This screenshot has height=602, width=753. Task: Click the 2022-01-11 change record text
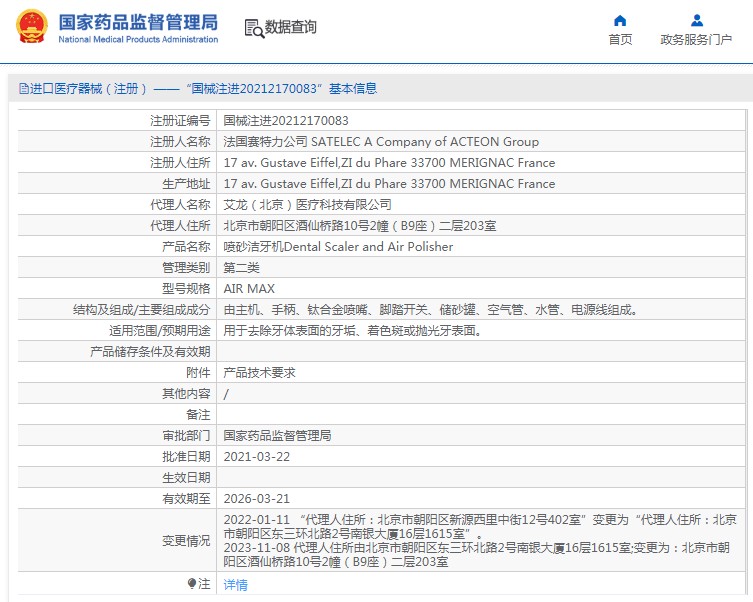coord(480,527)
